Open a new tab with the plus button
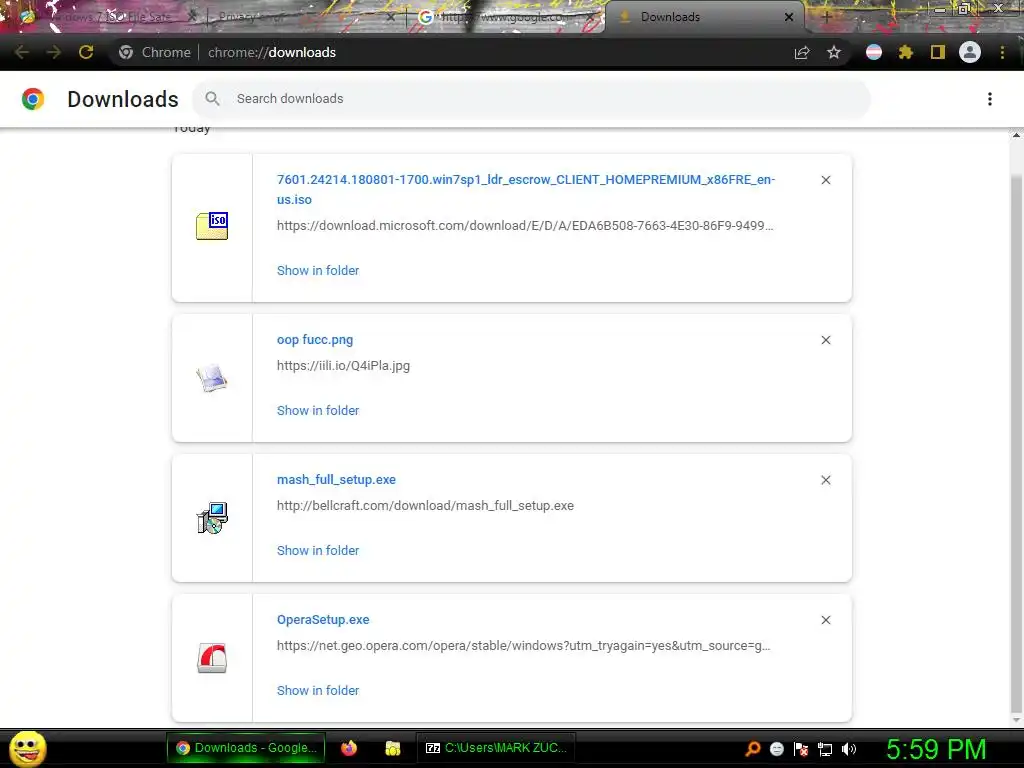The width and height of the screenshot is (1024, 768). click(x=826, y=17)
